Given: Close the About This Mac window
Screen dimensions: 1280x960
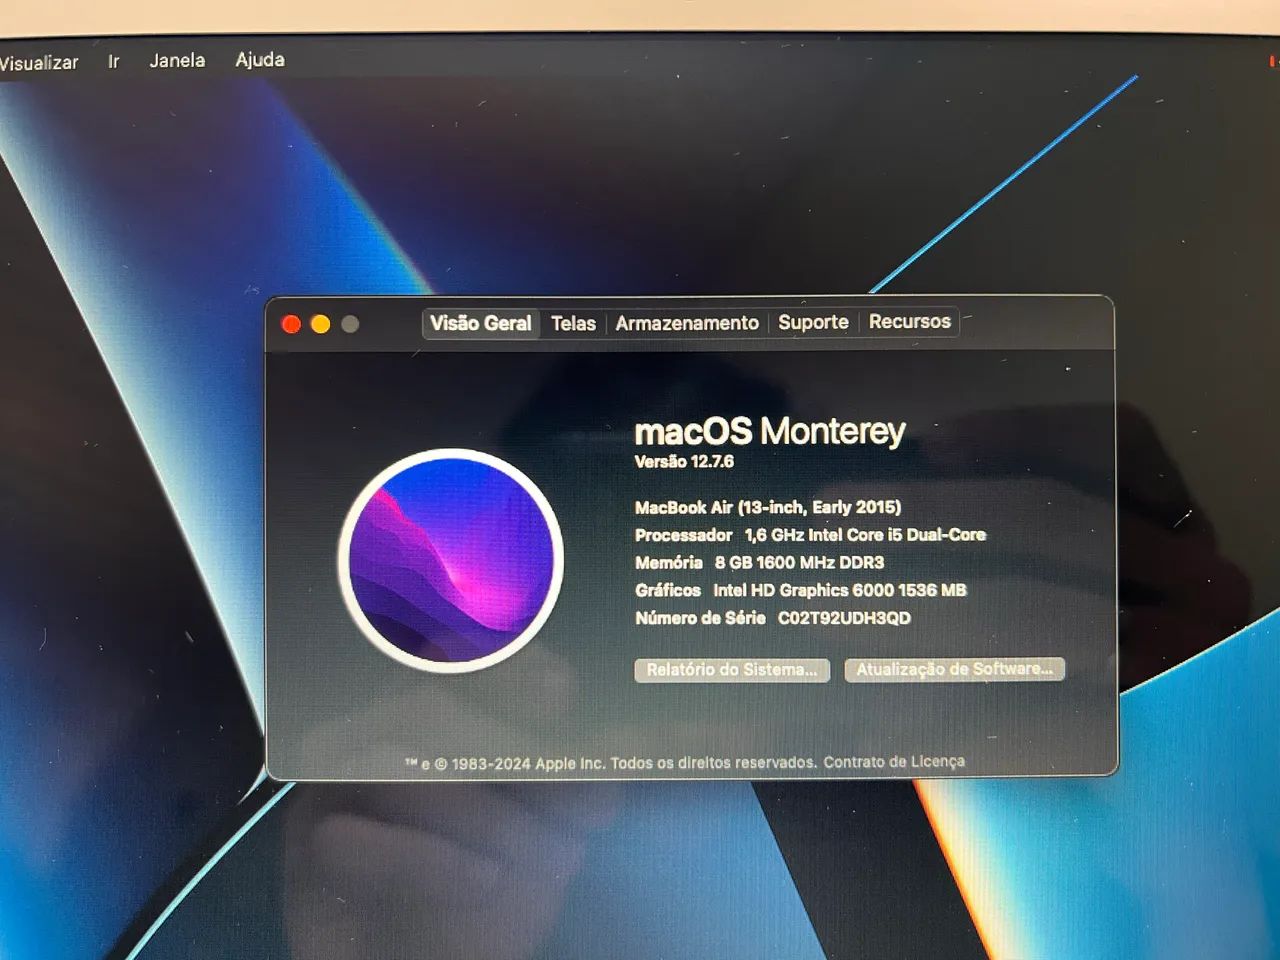Looking at the screenshot, I should coord(291,324).
